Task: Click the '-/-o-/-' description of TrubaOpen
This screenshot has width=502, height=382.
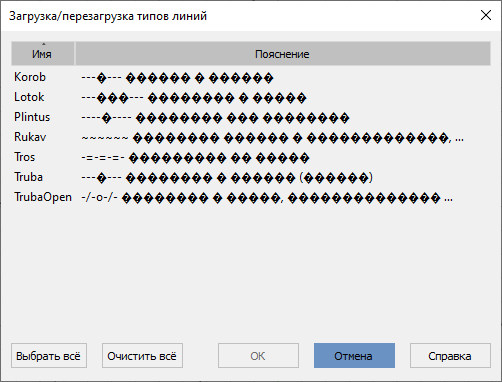Action: tap(267, 198)
